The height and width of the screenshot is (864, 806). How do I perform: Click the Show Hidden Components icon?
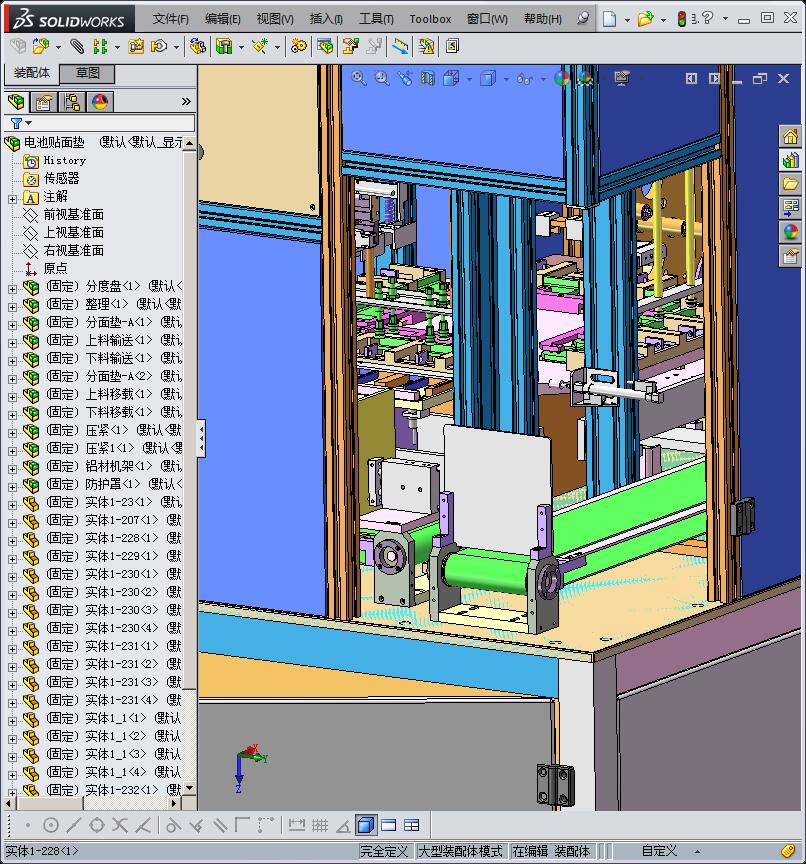point(197,47)
